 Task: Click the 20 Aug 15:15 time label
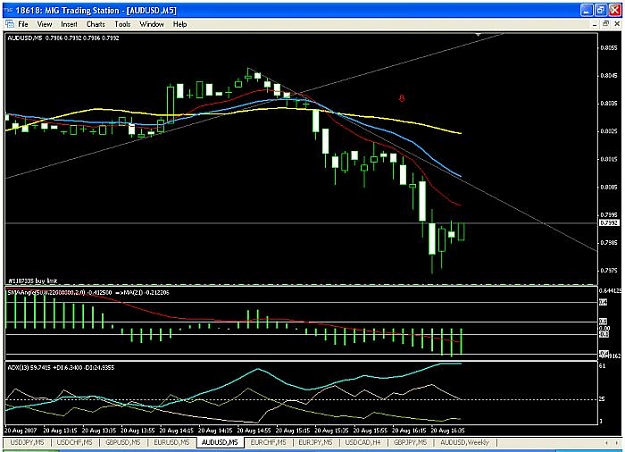[293, 430]
